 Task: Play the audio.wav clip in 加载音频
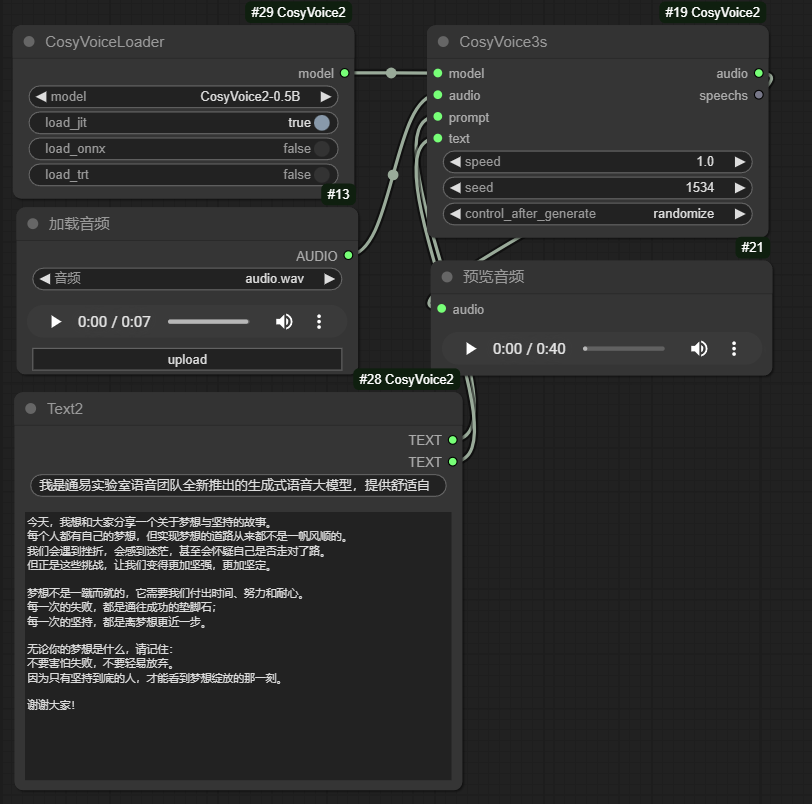[55, 322]
